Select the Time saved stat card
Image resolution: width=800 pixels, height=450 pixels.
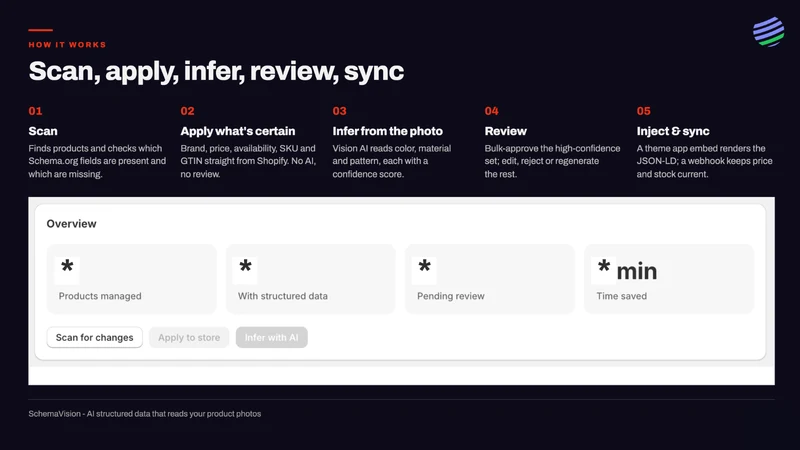(669, 279)
